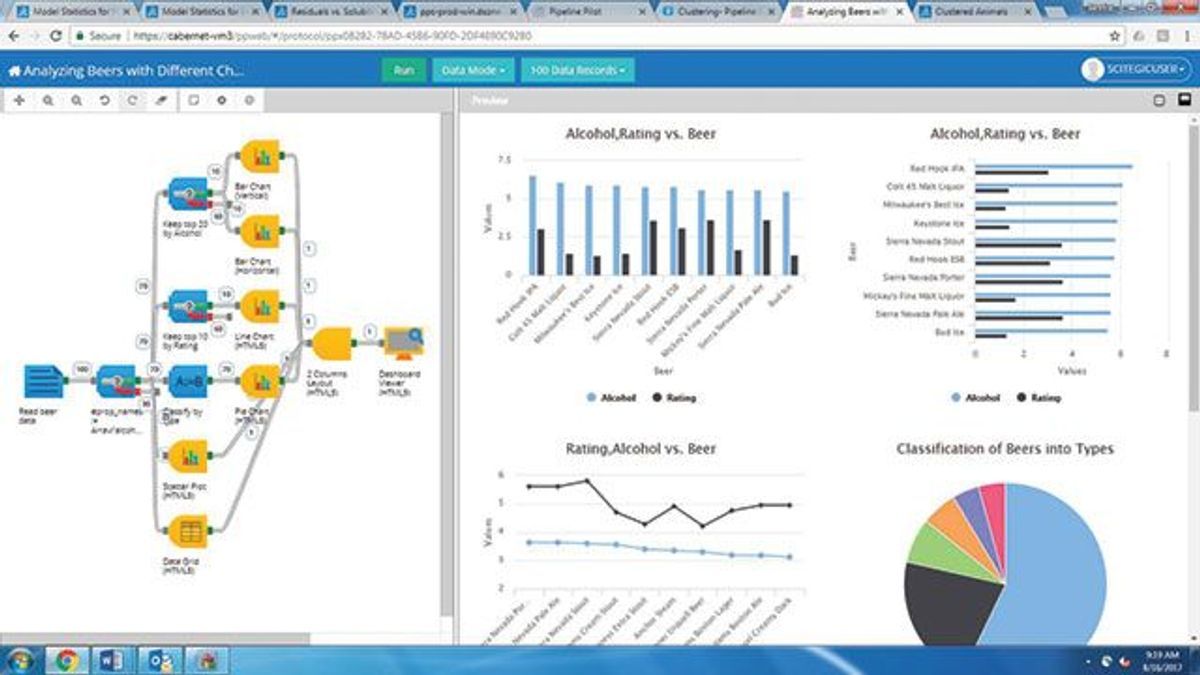The image size is (1200, 675).
Task: Click the 2 Columns Layout node
Action: [331, 345]
